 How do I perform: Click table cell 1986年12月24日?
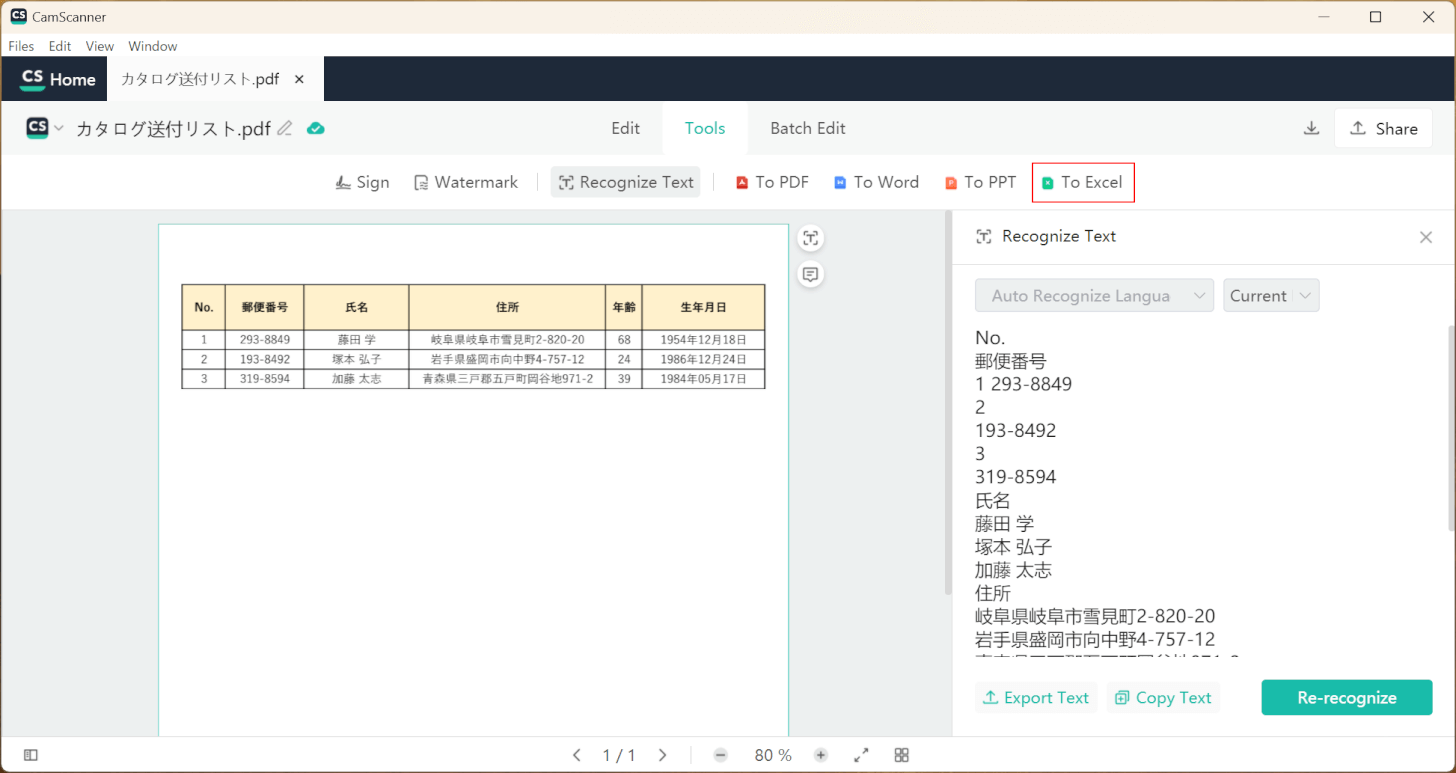703,359
